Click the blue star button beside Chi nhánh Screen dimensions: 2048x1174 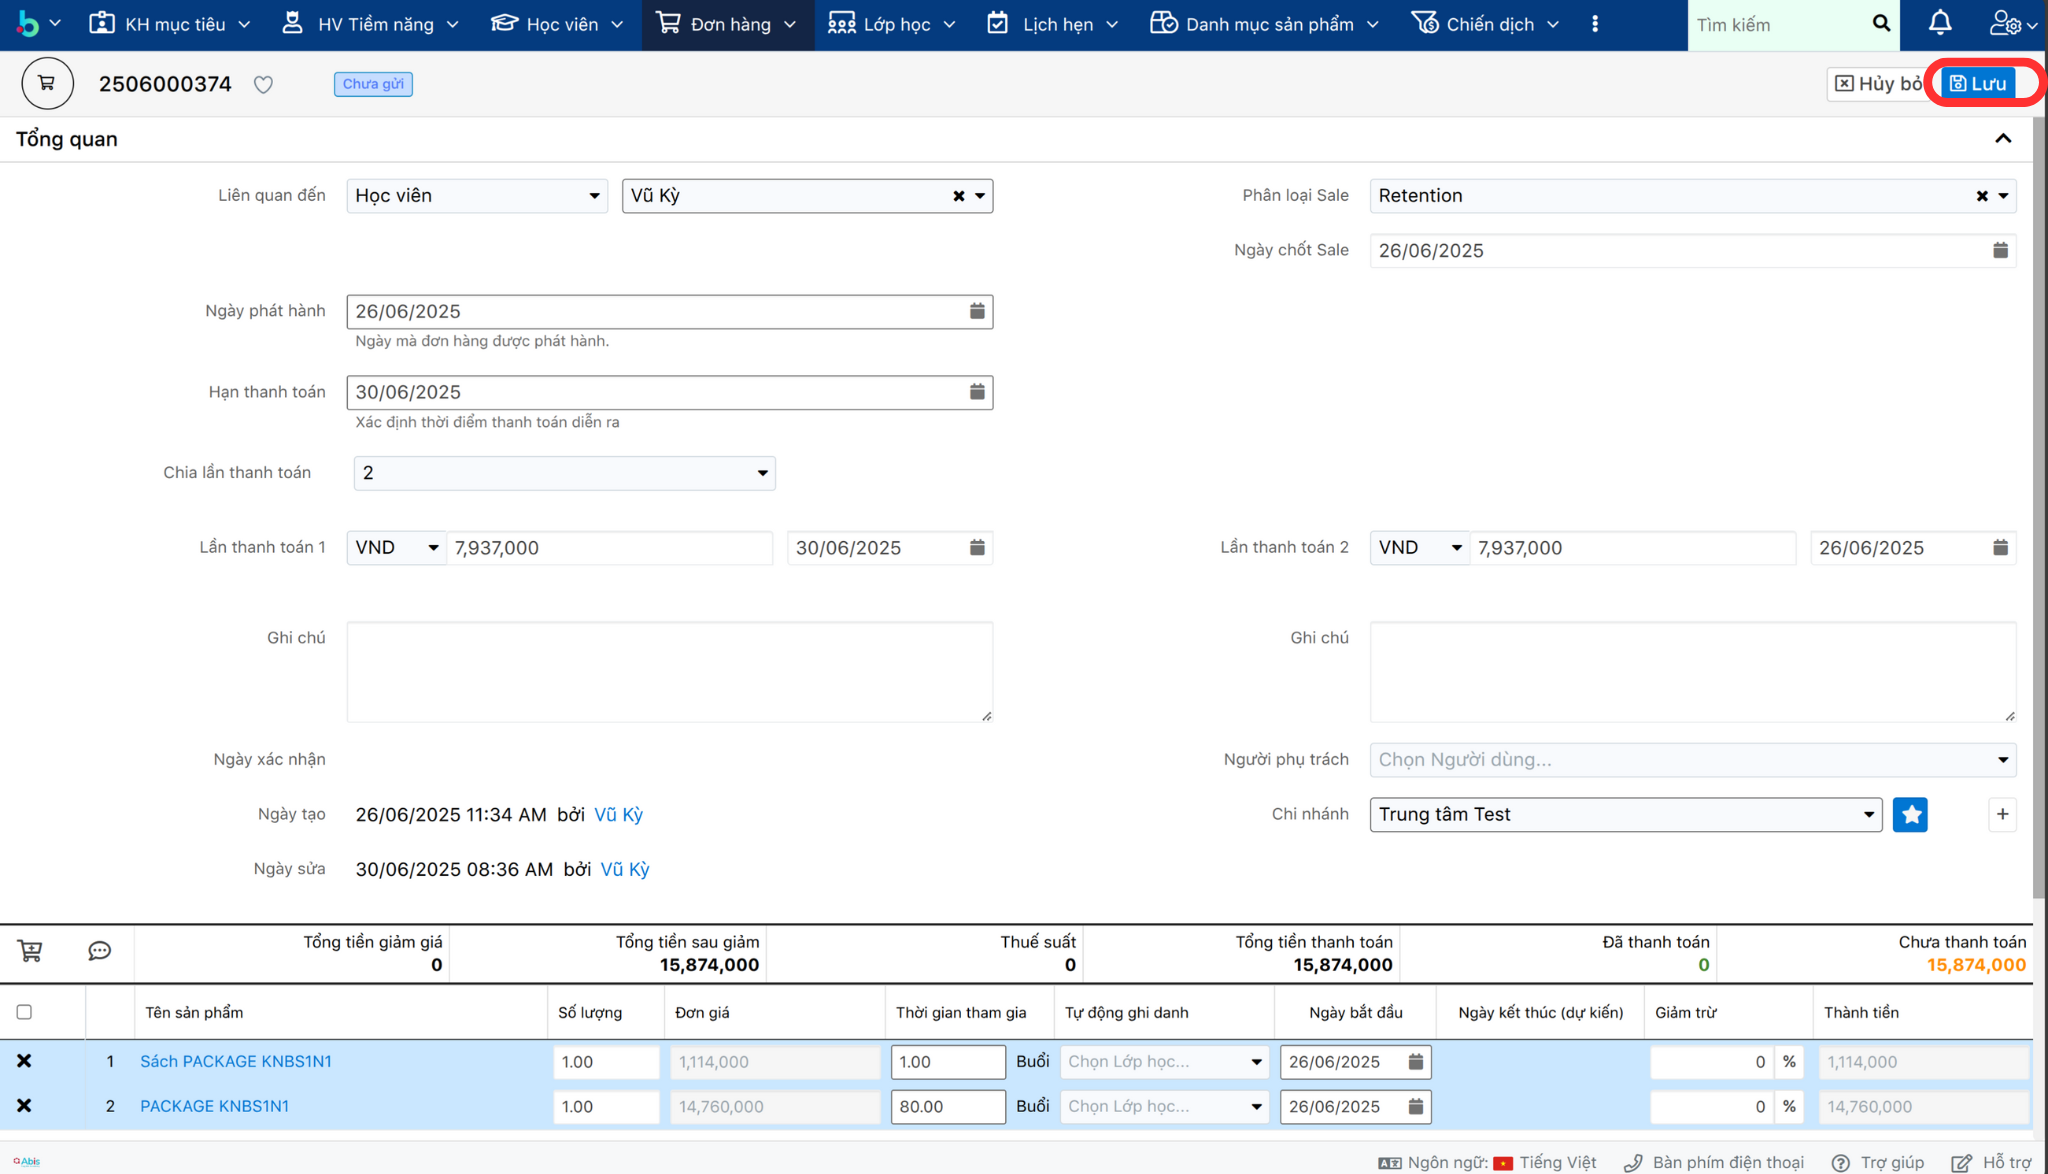(1910, 815)
